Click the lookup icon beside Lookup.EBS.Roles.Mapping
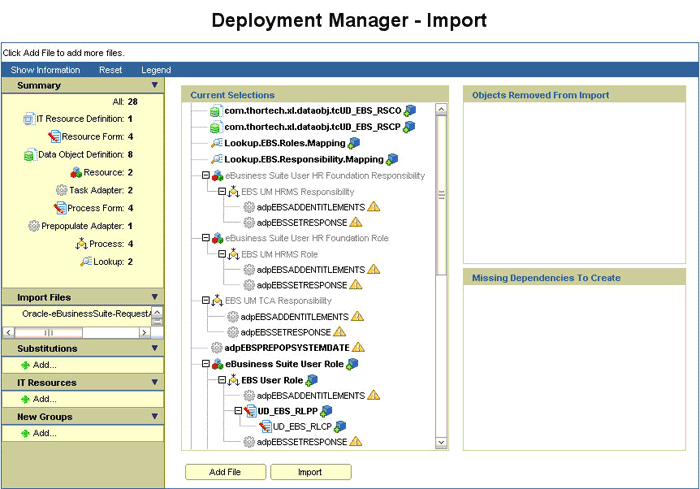 [217, 143]
